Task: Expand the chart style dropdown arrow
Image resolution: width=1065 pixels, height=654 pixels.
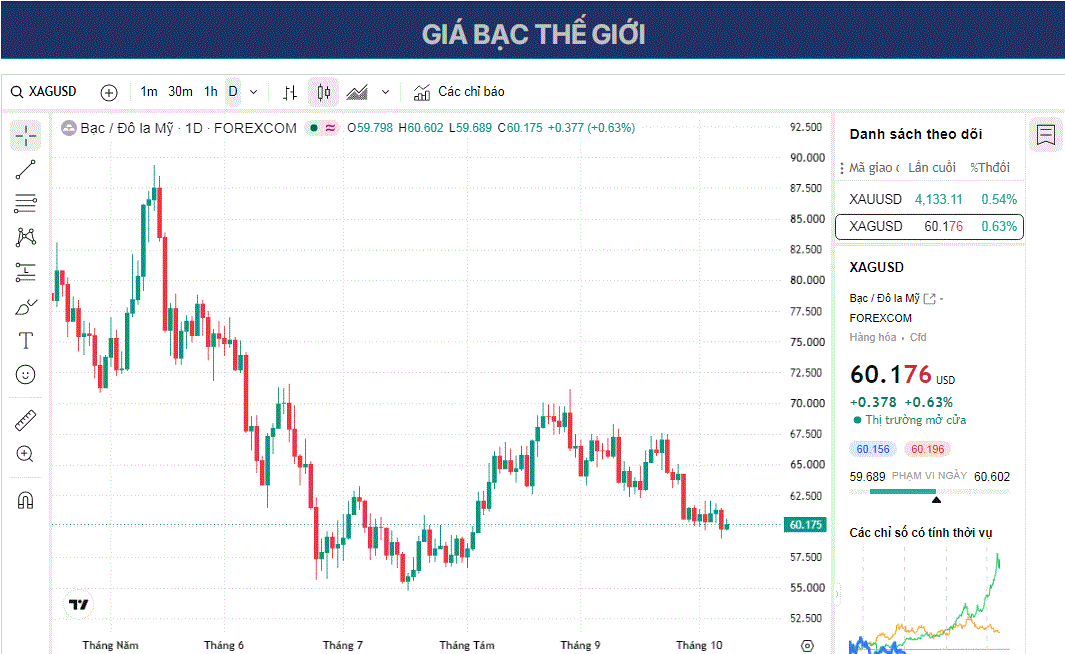Action: (385, 92)
